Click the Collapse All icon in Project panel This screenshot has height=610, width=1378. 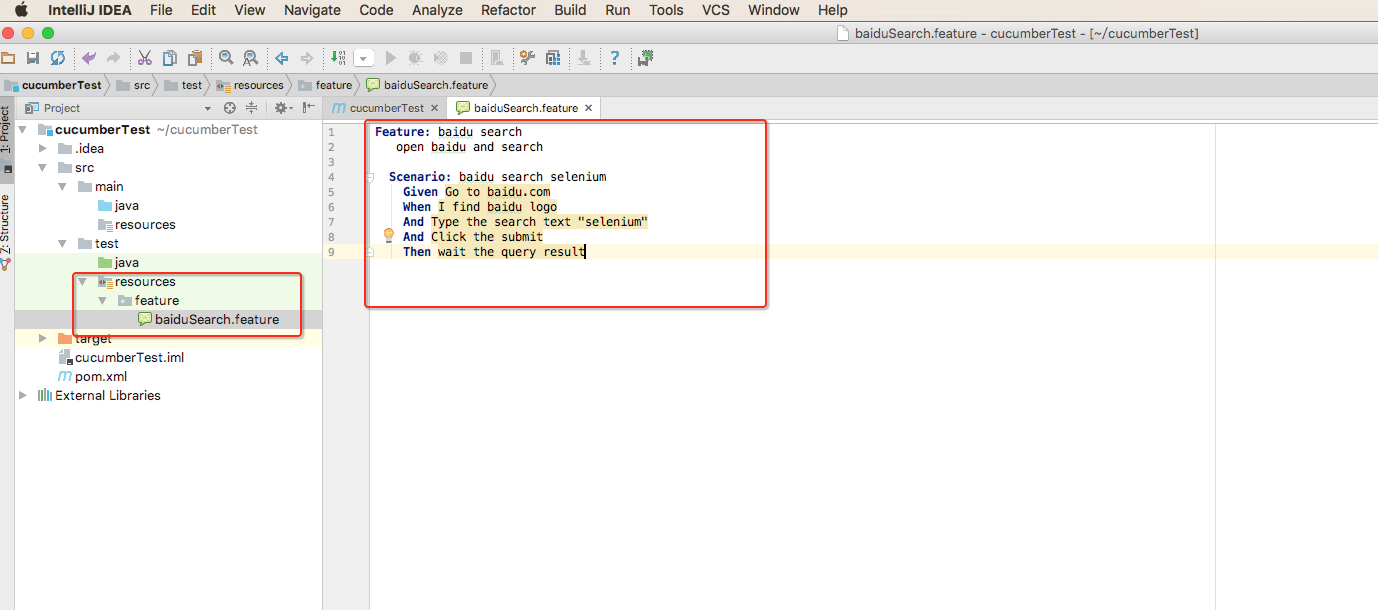point(252,108)
